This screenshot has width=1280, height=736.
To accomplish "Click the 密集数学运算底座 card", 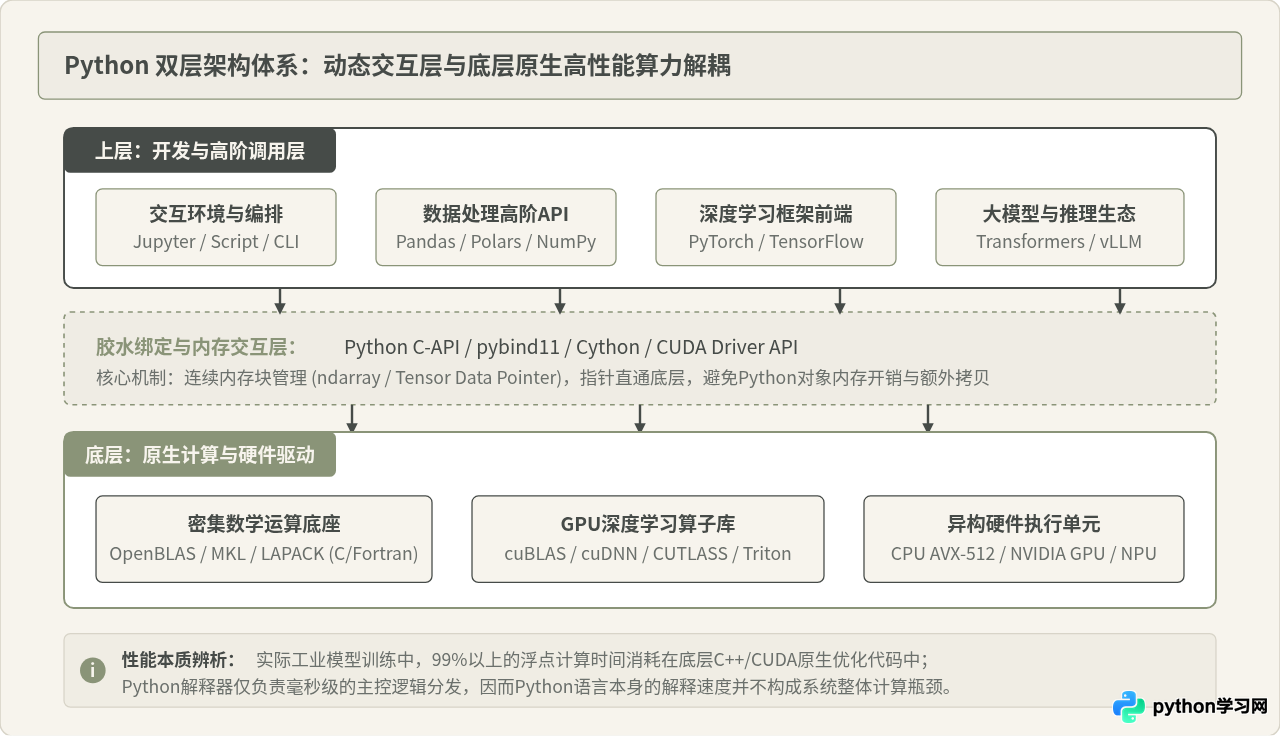I will tap(264, 539).
